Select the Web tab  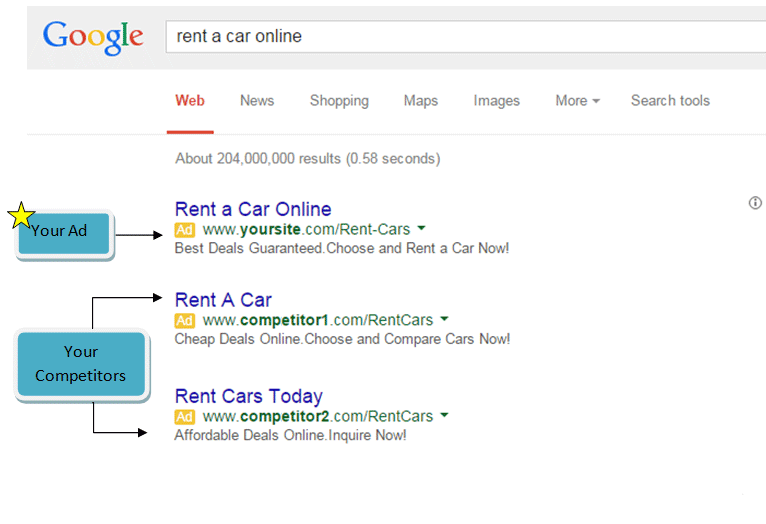pos(190,101)
